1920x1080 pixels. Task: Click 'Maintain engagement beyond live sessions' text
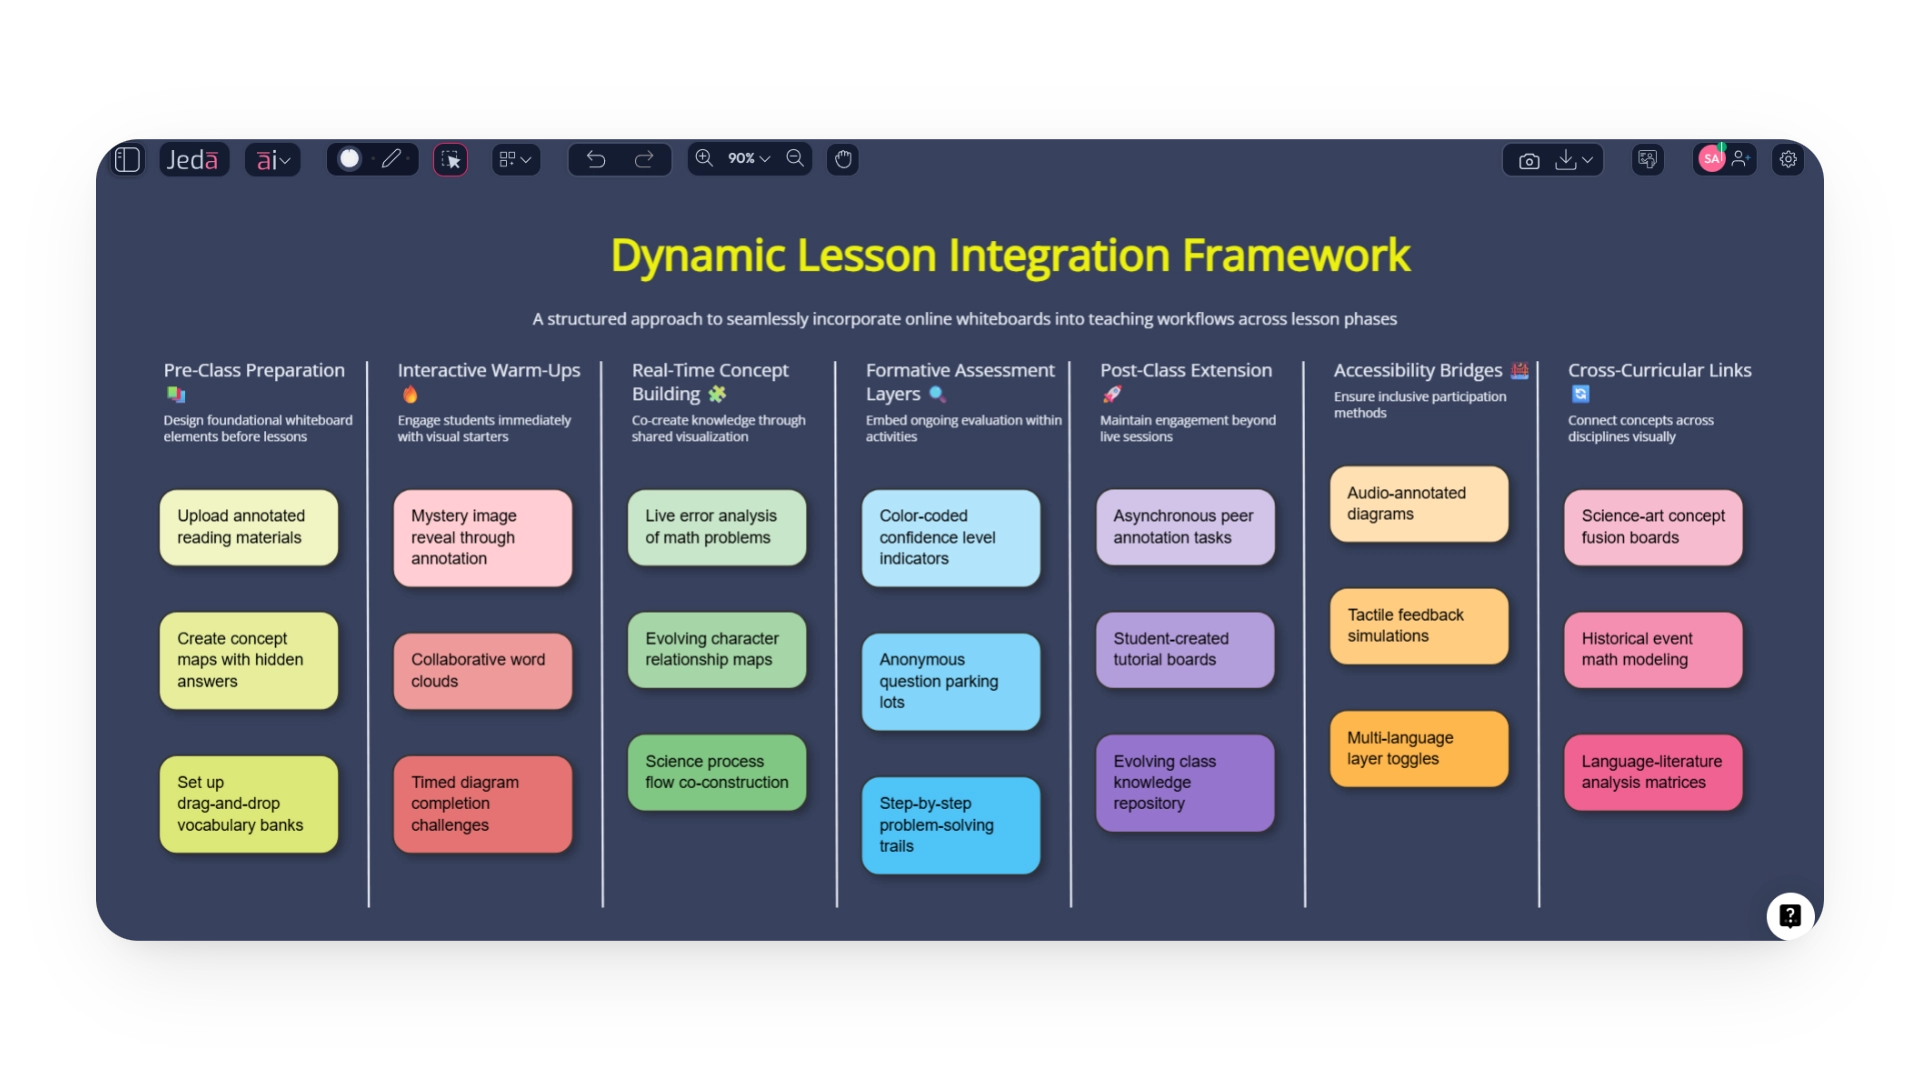pos(1187,428)
